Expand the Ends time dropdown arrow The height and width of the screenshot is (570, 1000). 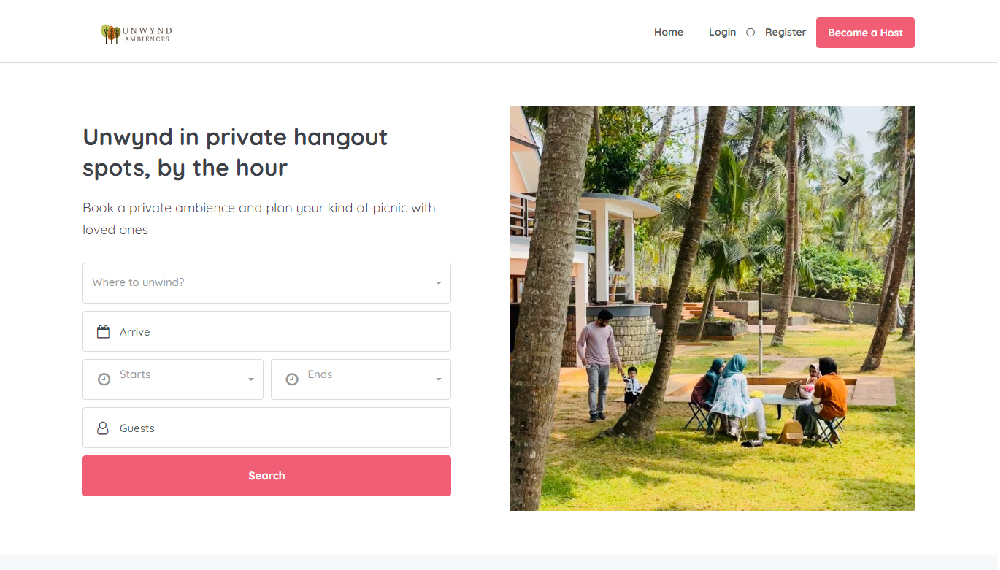[x=438, y=380]
